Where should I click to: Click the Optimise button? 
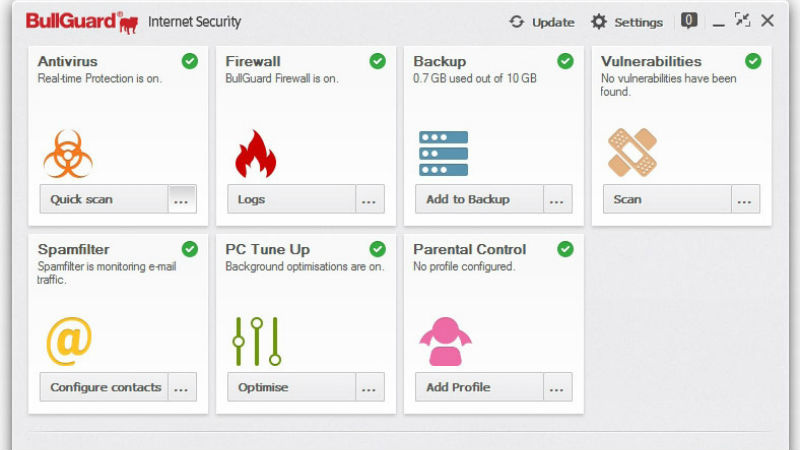click(291, 387)
